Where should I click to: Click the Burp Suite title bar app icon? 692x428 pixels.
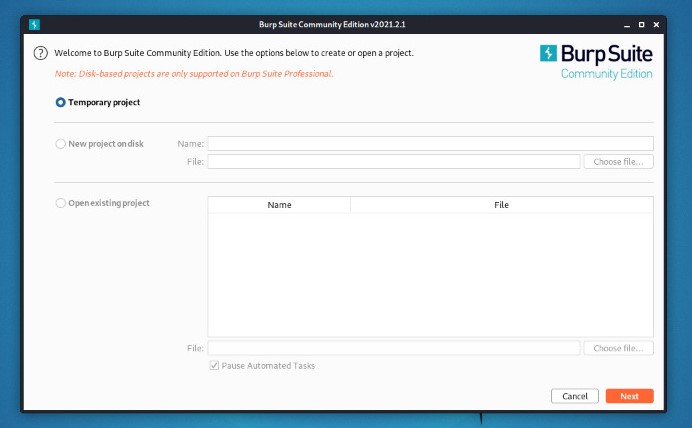coord(34,24)
